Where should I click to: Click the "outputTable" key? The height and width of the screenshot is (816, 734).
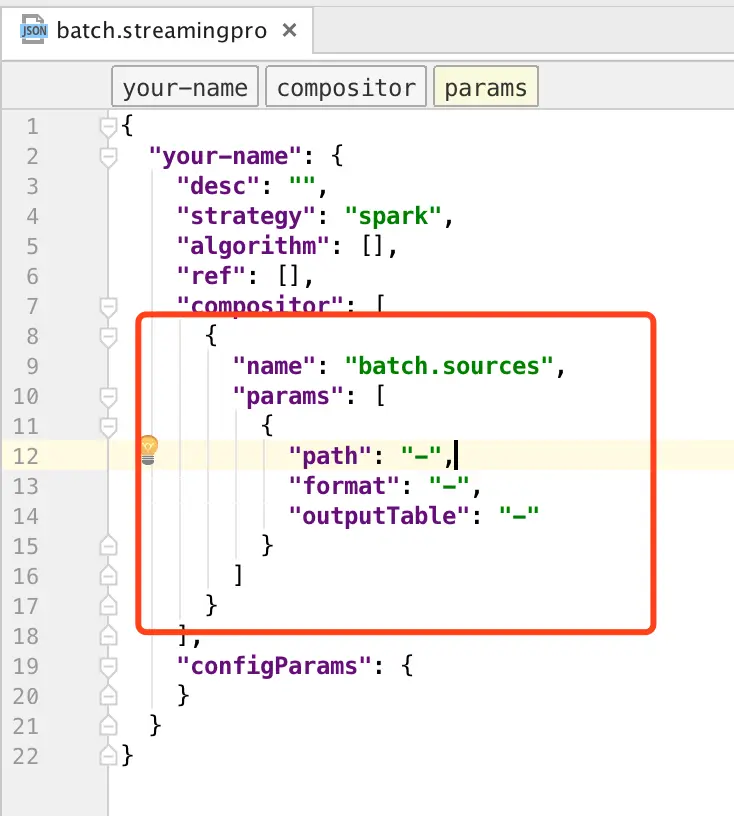pyautogui.click(x=380, y=516)
